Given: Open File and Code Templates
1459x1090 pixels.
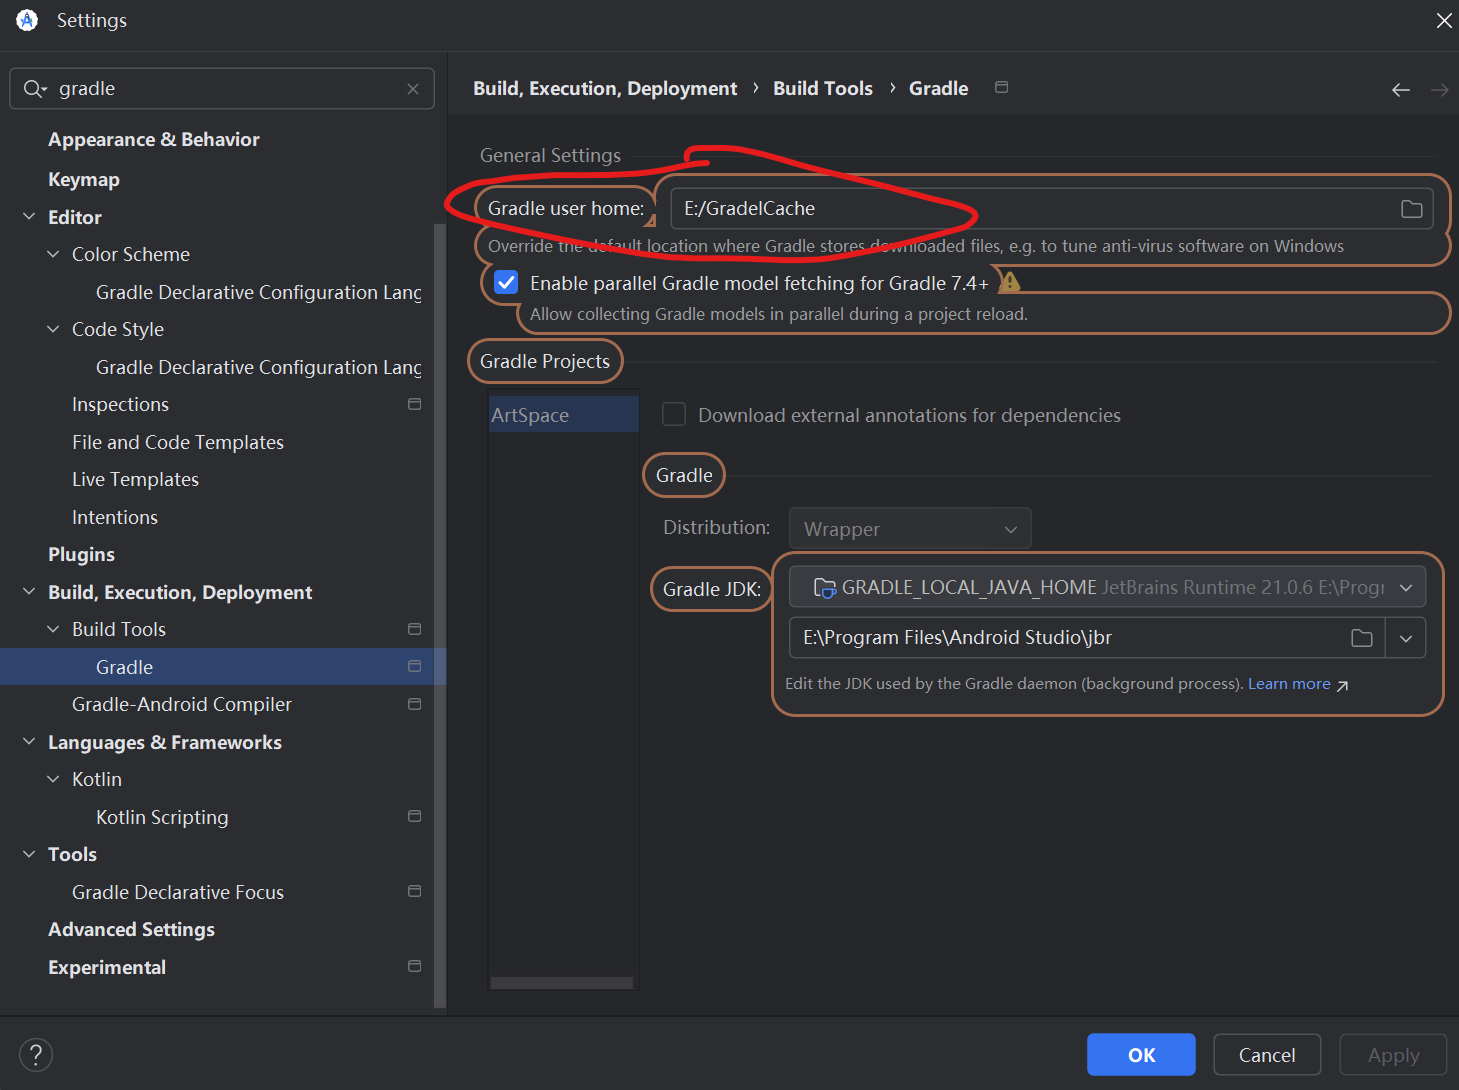Looking at the screenshot, I should (x=178, y=442).
